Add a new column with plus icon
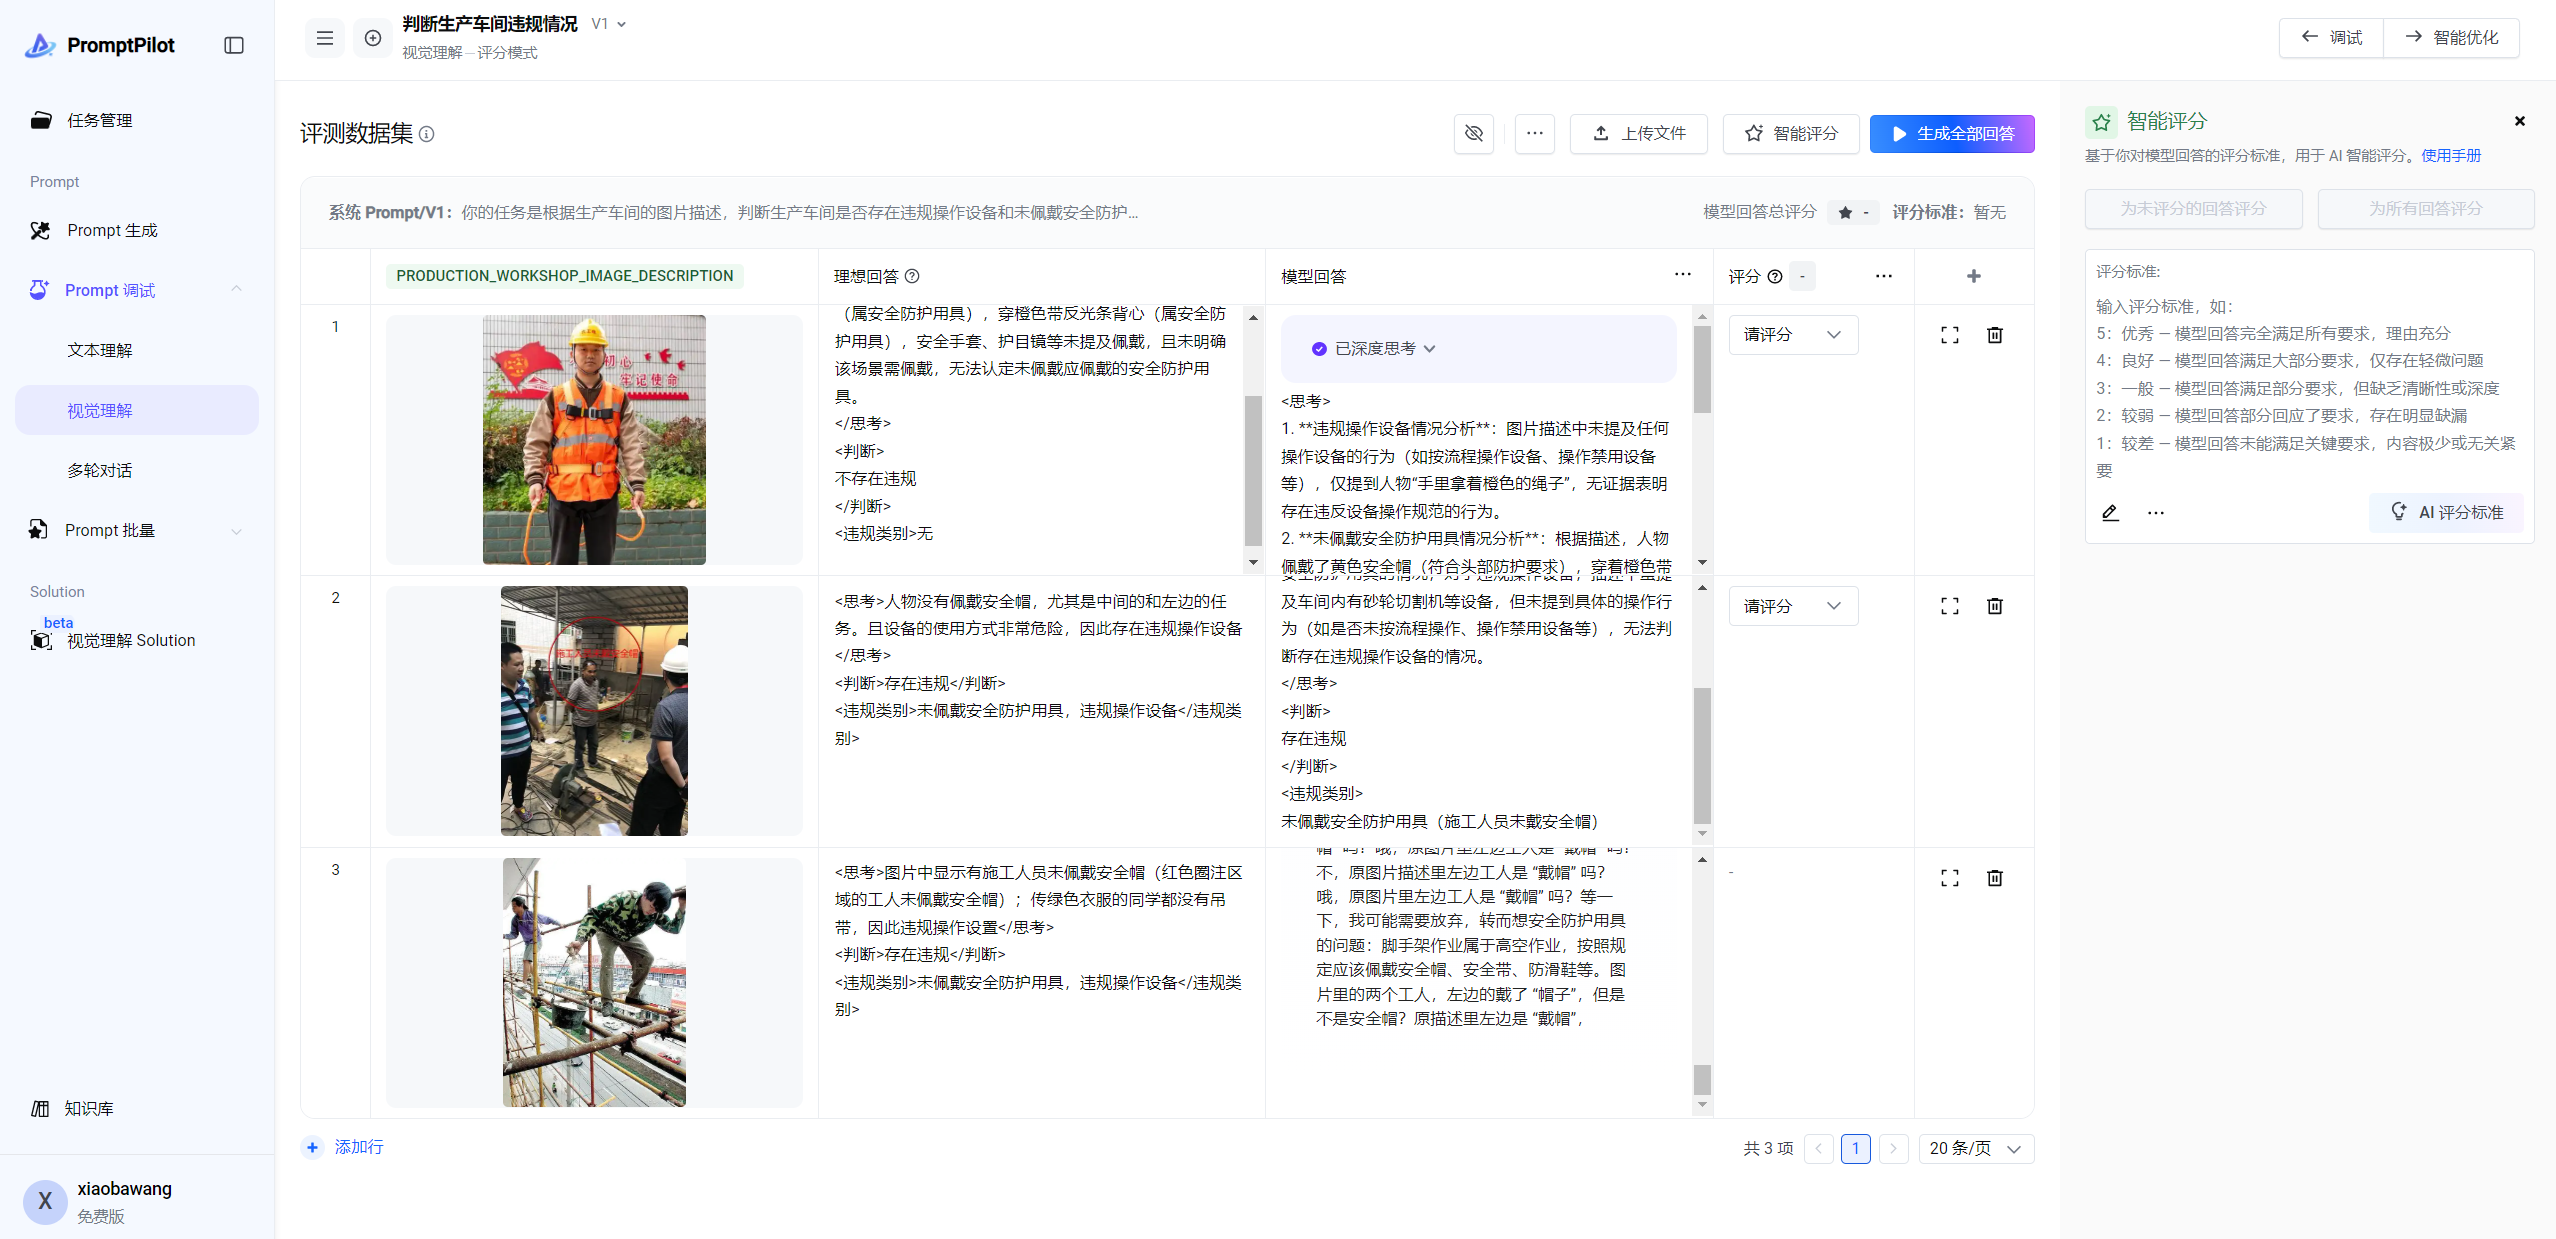 1973,276
